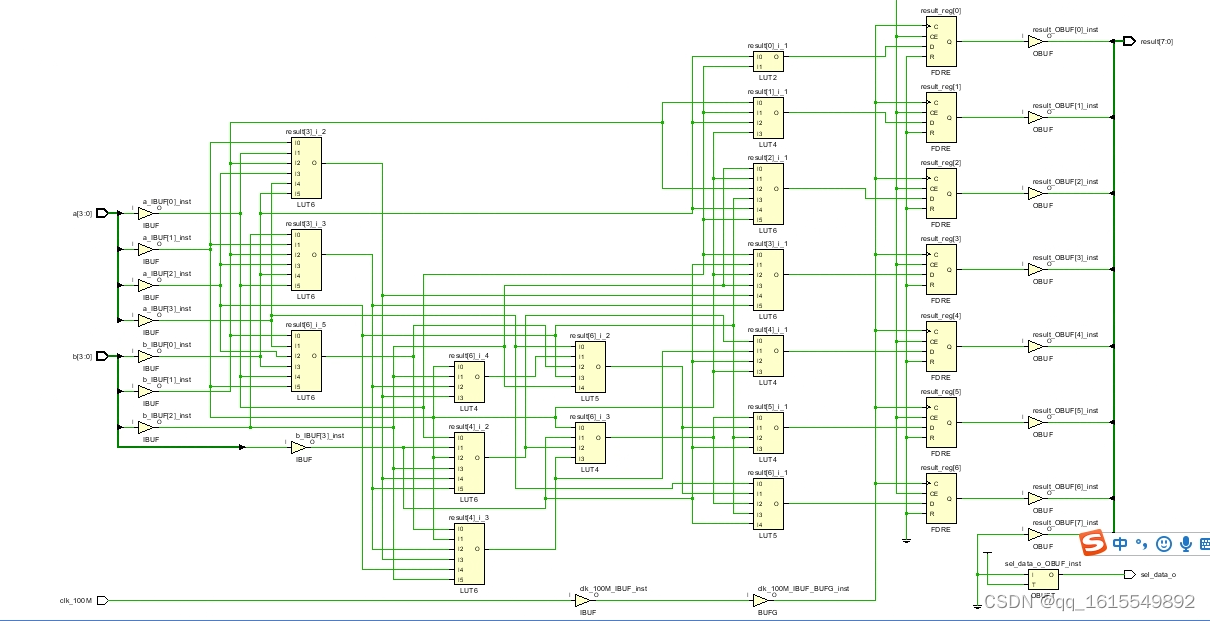This screenshot has height=621, width=1210.
Task: Select the b_IBUF[0]_inst input buffer
Action: pos(145,356)
